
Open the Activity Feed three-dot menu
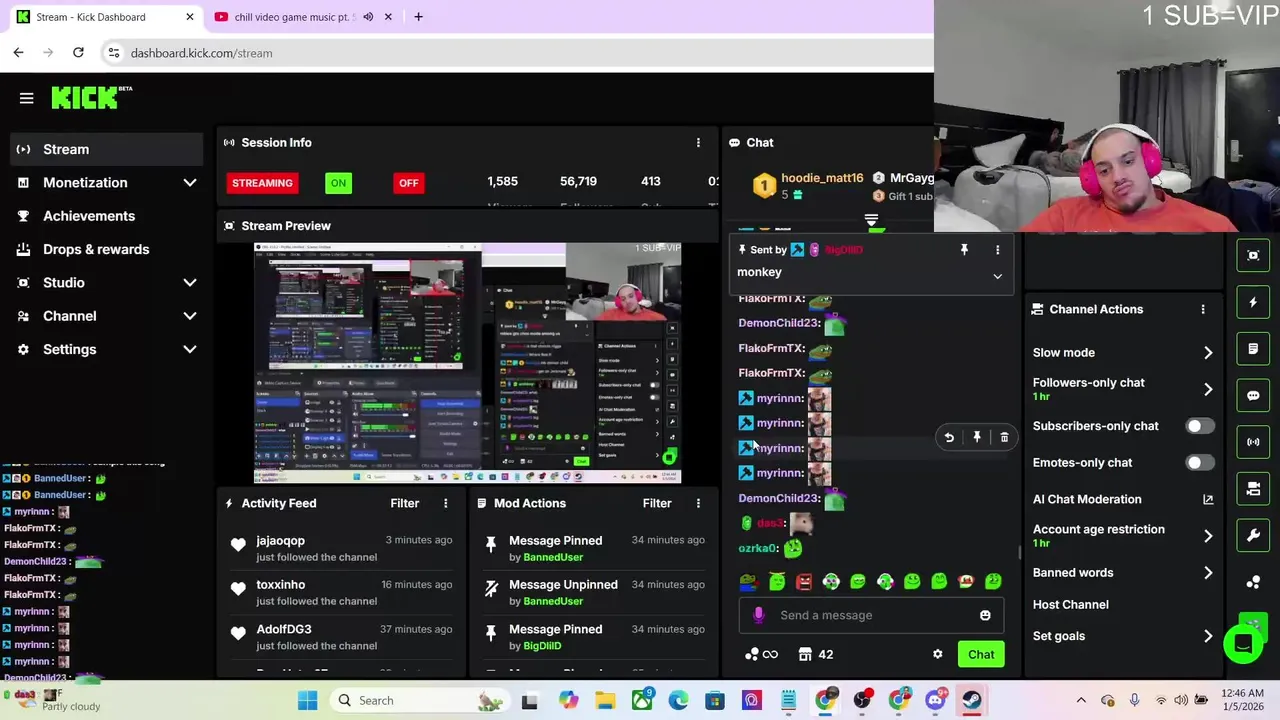pos(446,503)
